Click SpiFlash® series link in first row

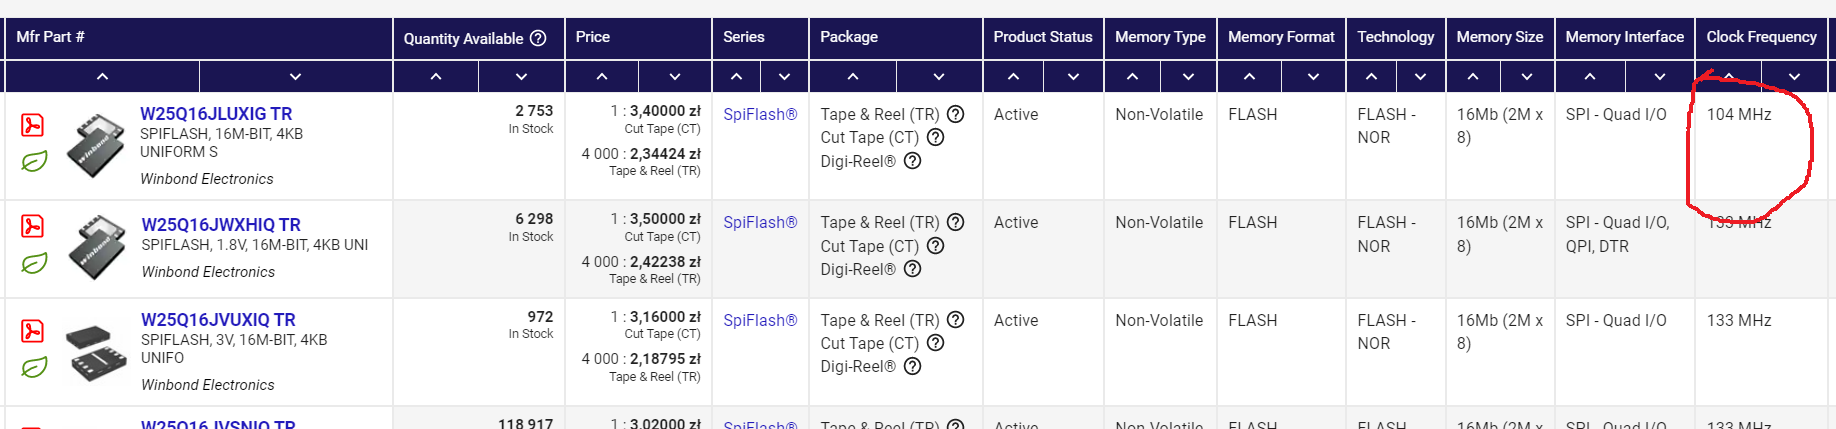[760, 114]
